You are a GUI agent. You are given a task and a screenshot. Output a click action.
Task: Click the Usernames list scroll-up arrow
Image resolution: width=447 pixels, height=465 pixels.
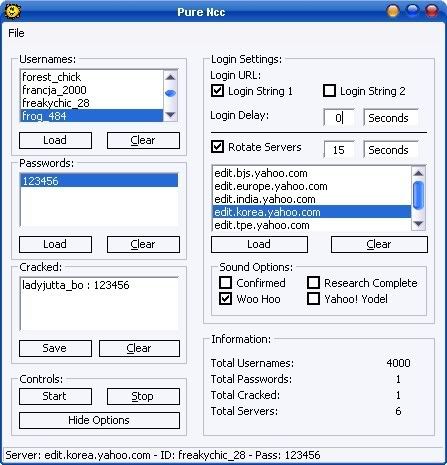point(170,77)
